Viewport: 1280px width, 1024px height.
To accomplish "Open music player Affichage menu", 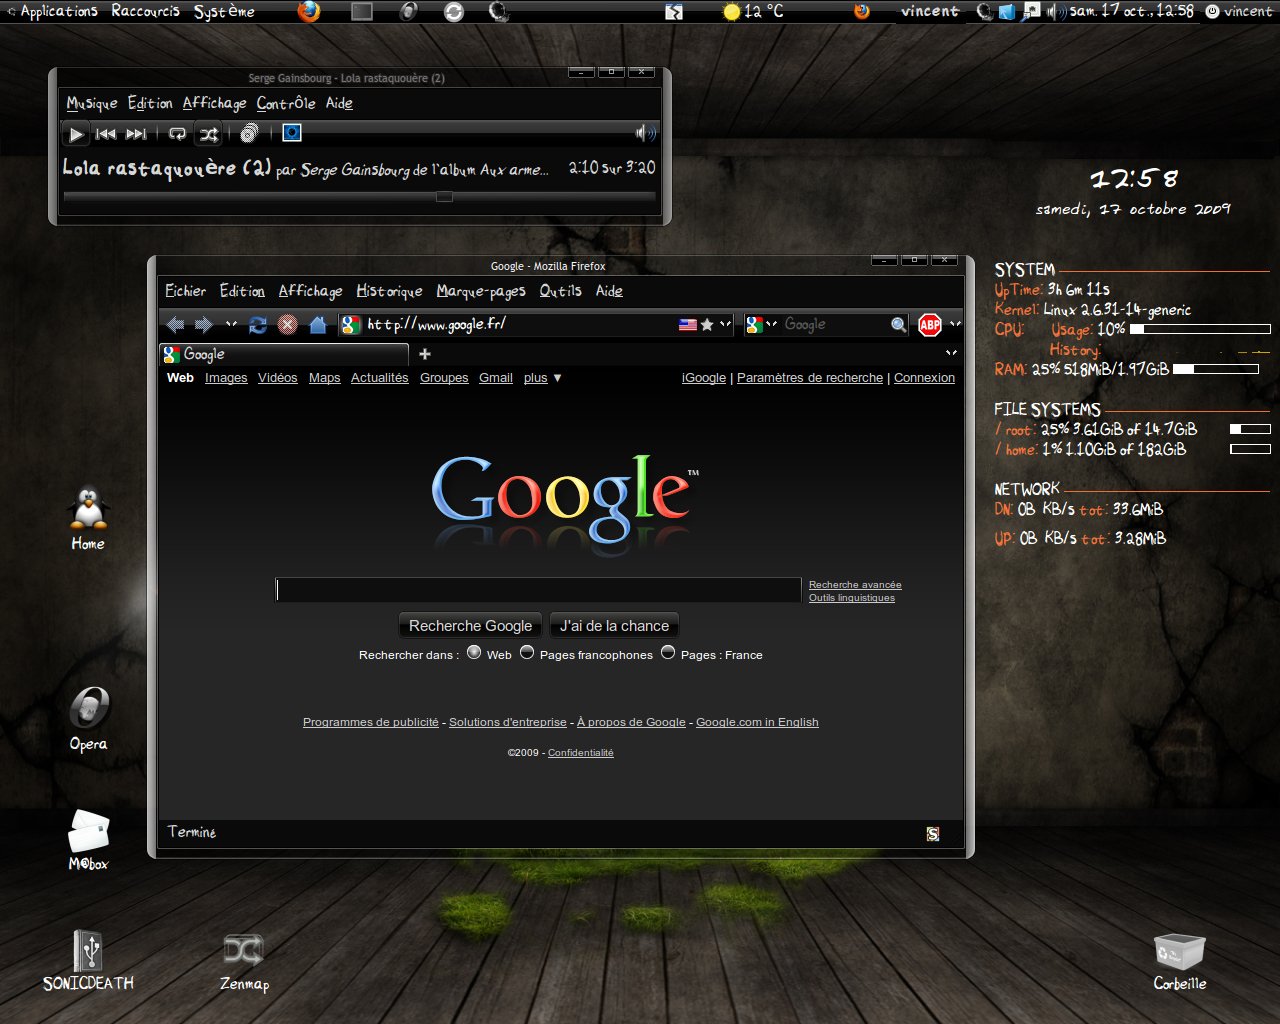I will (x=215, y=103).
